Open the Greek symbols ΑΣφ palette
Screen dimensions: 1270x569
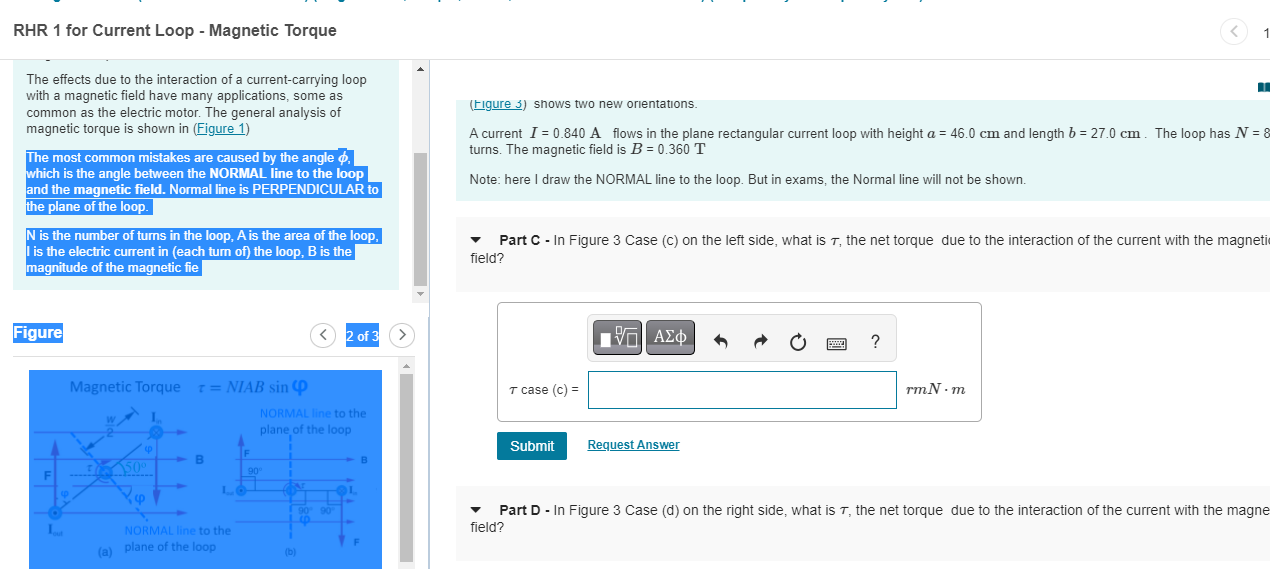(x=670, y=338)
